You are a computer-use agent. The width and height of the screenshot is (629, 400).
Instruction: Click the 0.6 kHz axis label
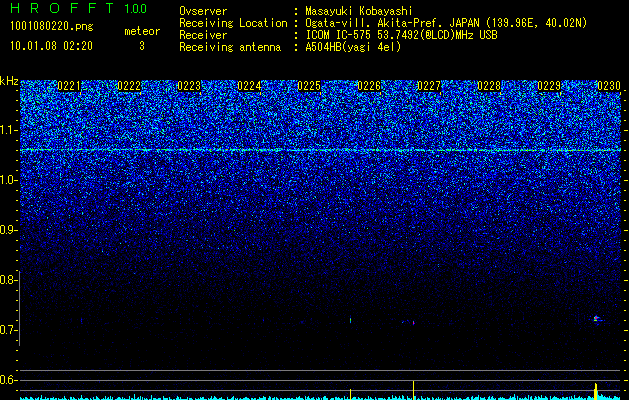(x=8, y=380)
